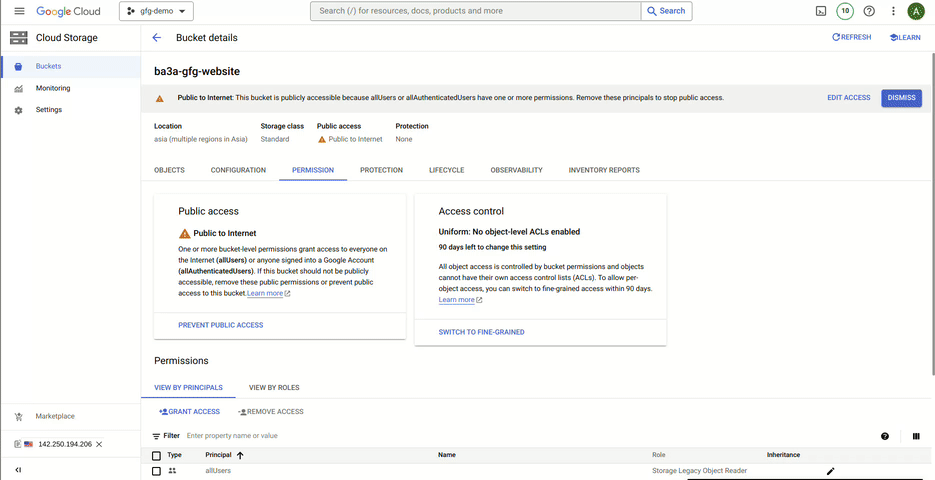Image resolution: width=935 pixels, height=480 pixels.
Task: Open the Learn panel
Action: pos(905,38)
